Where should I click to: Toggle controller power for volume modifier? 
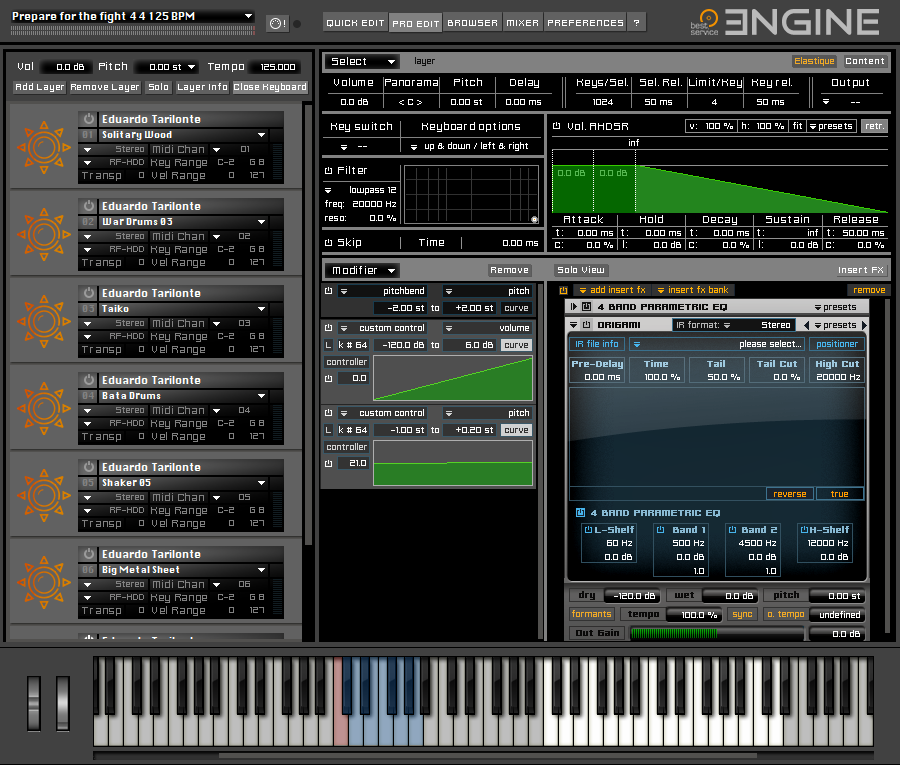(328, 378)
